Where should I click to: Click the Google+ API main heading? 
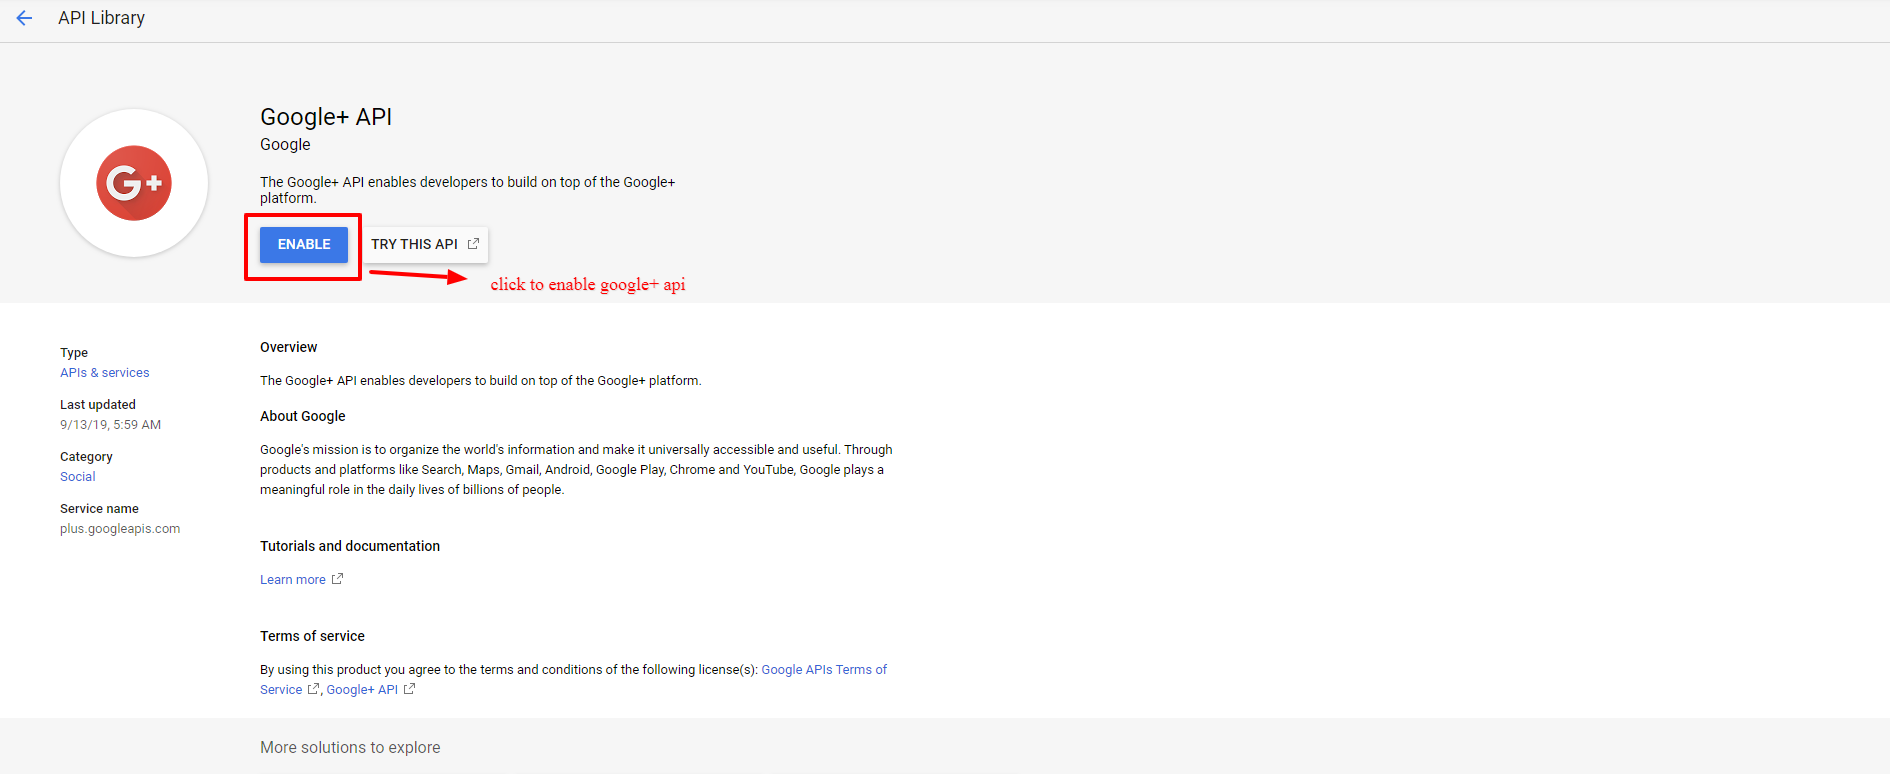(x=325, y=117)
